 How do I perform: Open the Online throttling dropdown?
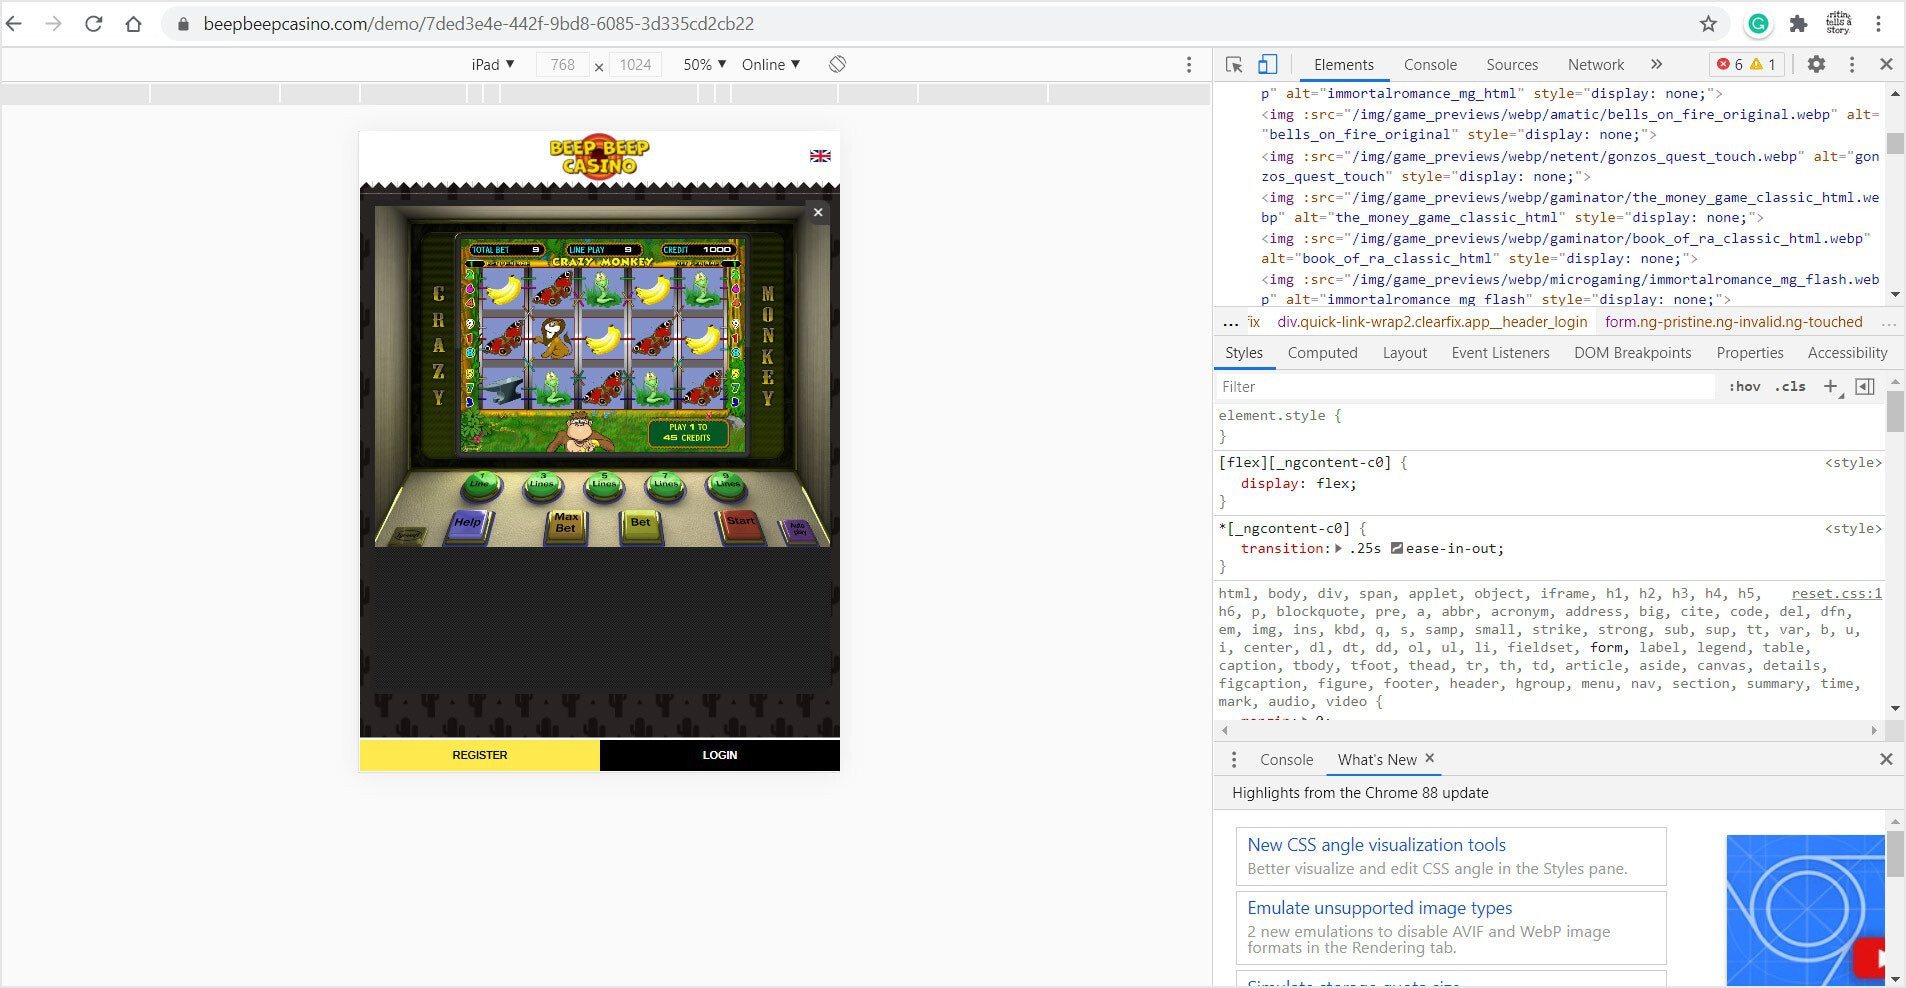pos(771,64)
